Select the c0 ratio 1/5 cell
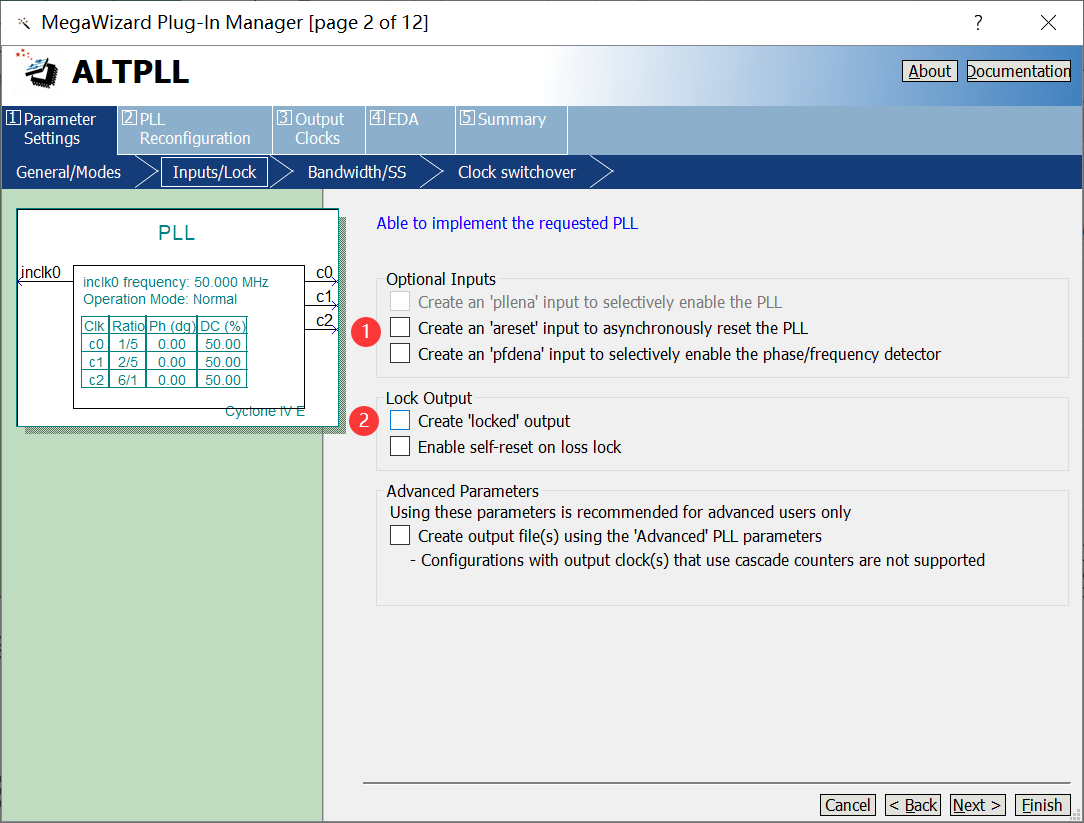The width and height of the screenshot is (1084, 823). (x=127, y=344)
